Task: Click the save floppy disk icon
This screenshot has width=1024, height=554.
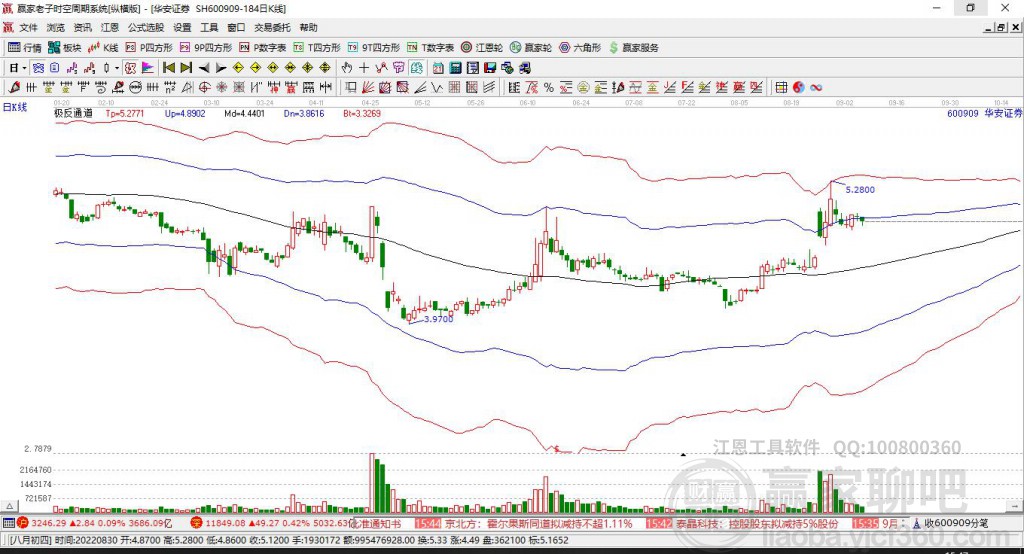Action: pos(490,67)
